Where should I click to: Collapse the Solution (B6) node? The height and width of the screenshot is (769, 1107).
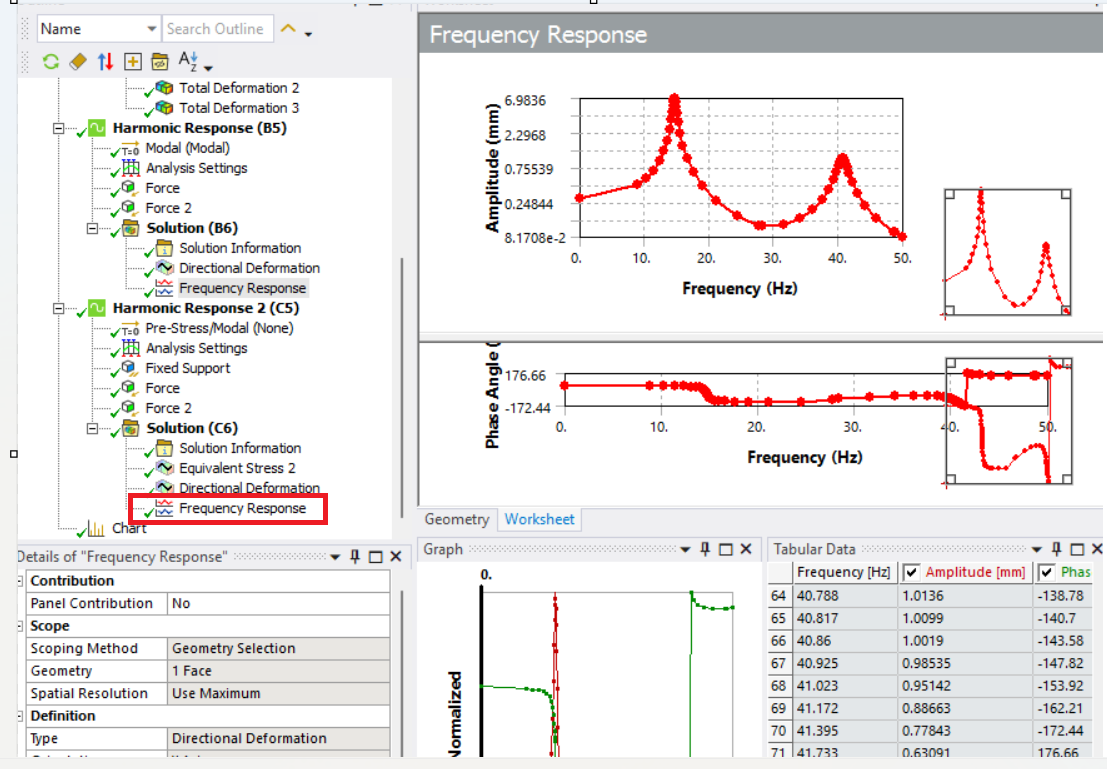tap(92, 228)
